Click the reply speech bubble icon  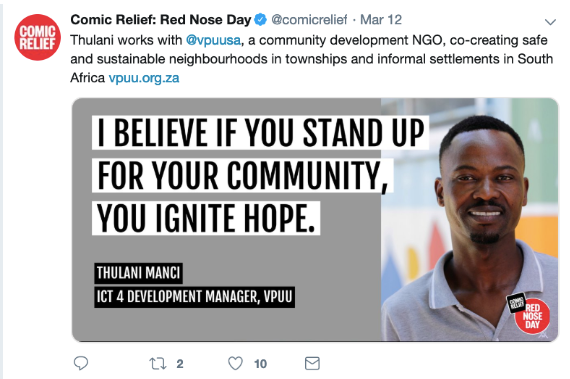point(81,363)
